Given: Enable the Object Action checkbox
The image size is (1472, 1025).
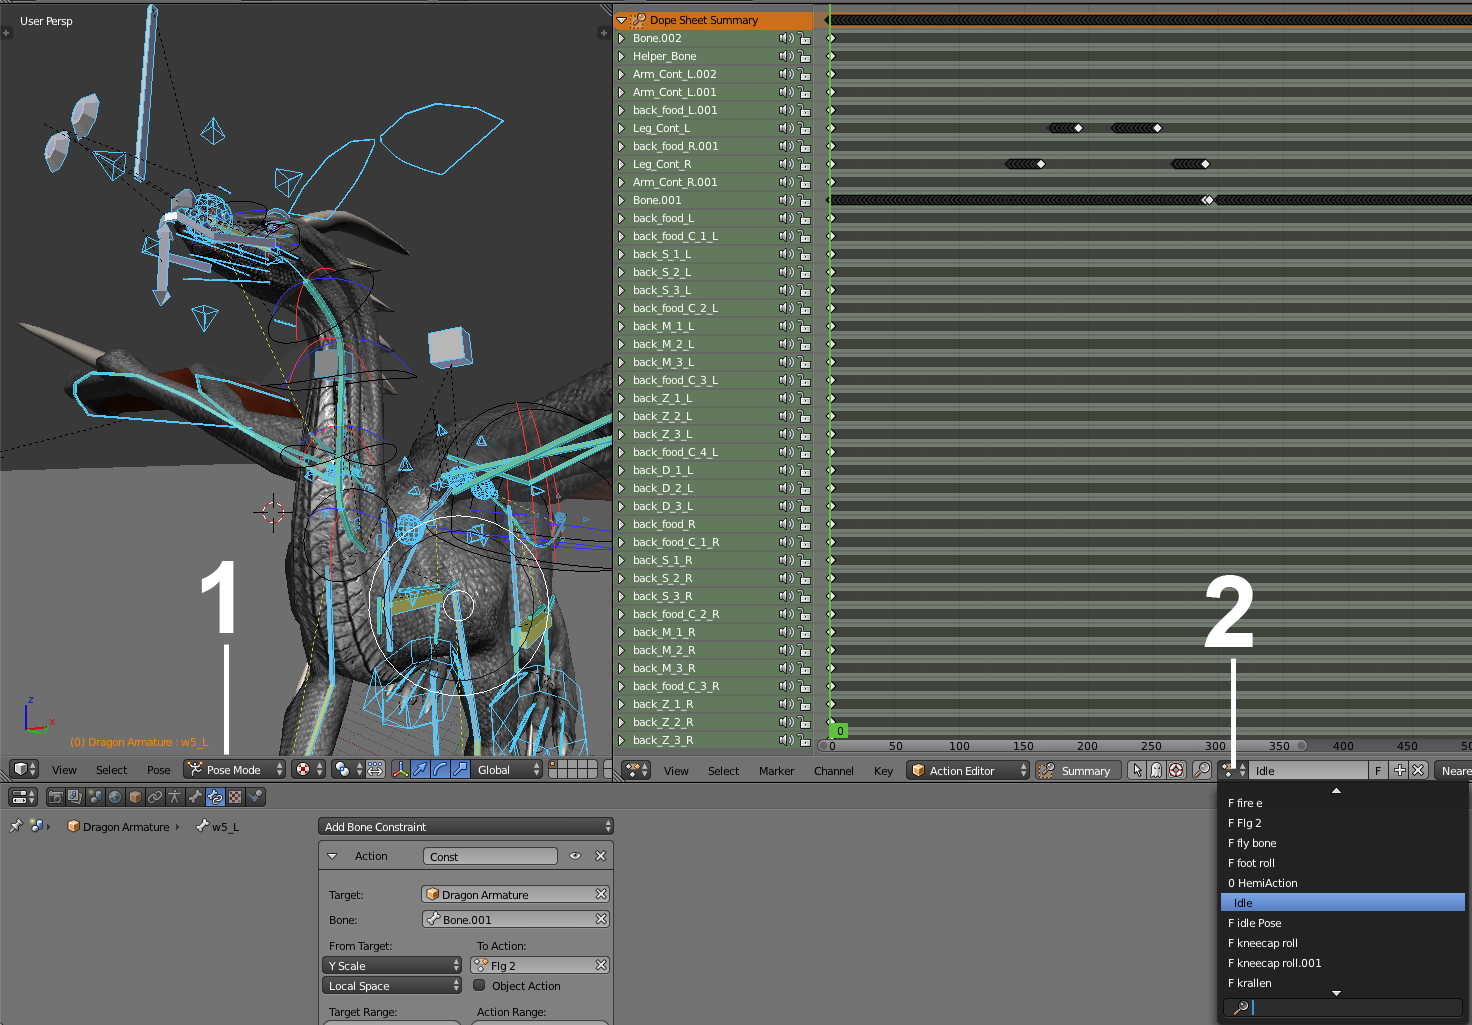Looking at the screenshot, I should [480, 986].
